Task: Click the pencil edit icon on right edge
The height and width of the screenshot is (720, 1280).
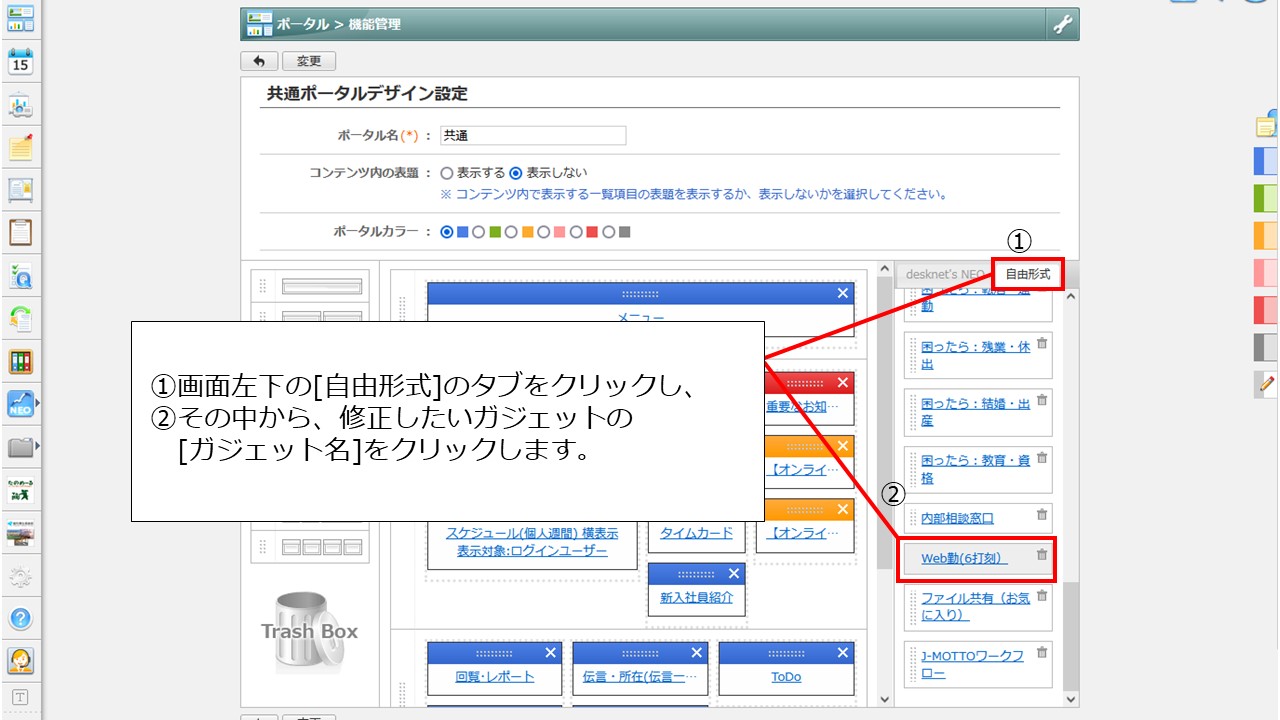Action: [1267, 382]
